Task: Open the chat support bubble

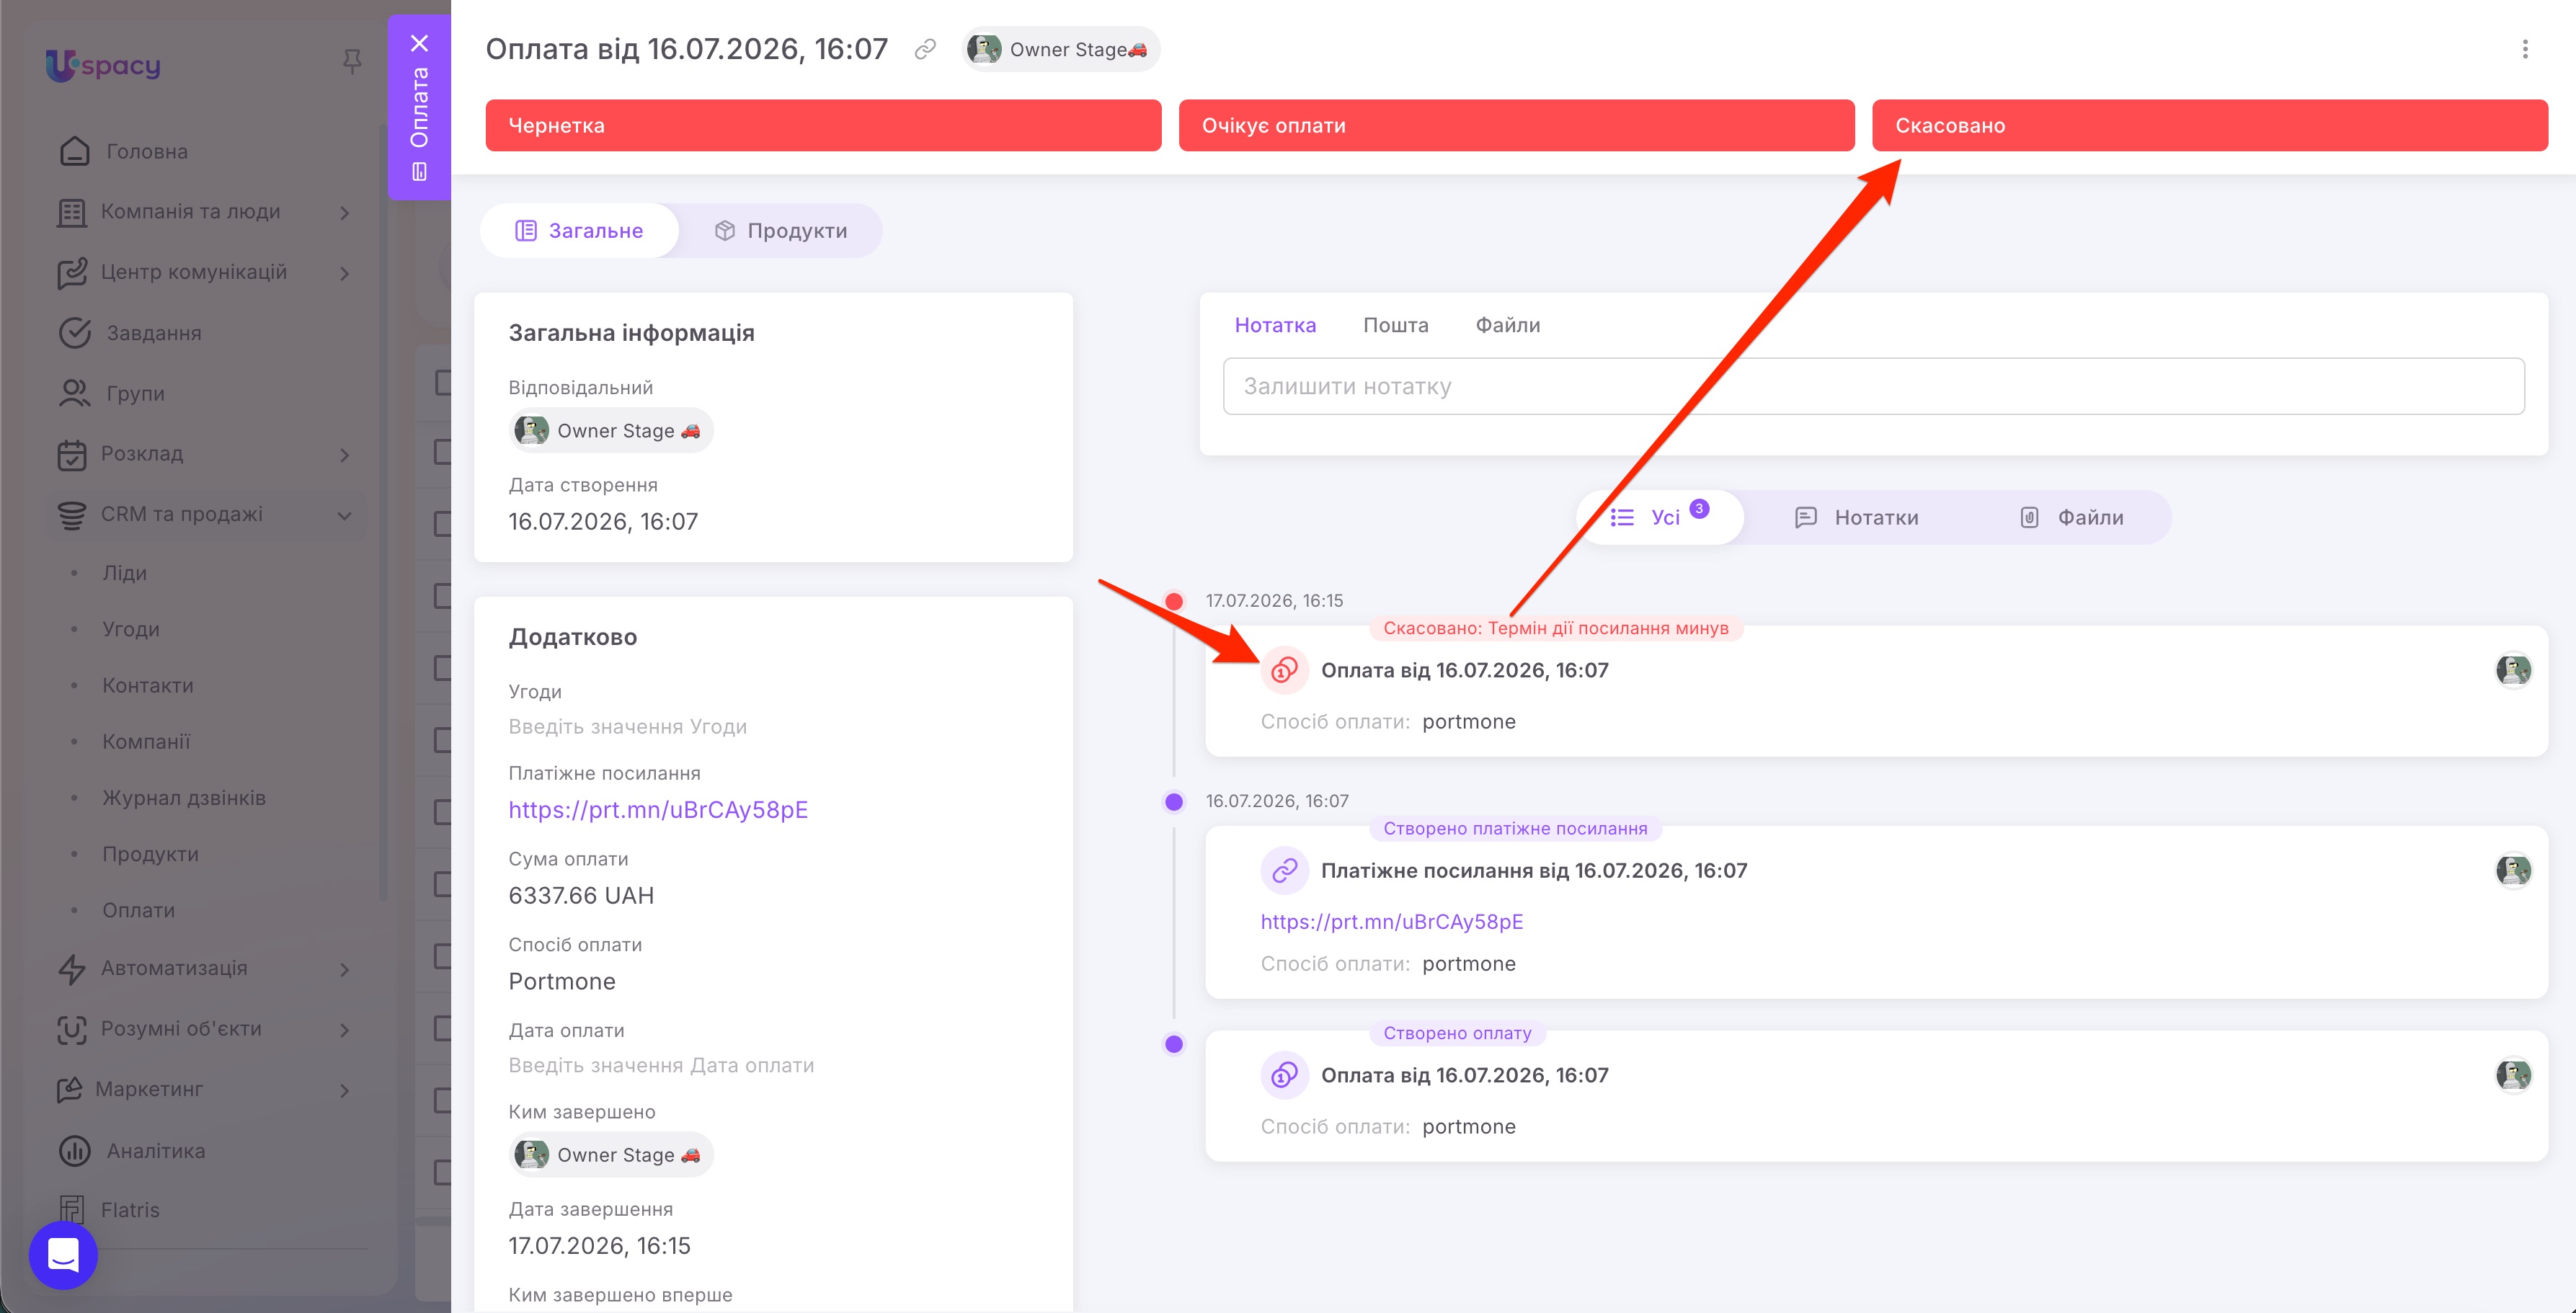Action: (x=63, y=1254)
